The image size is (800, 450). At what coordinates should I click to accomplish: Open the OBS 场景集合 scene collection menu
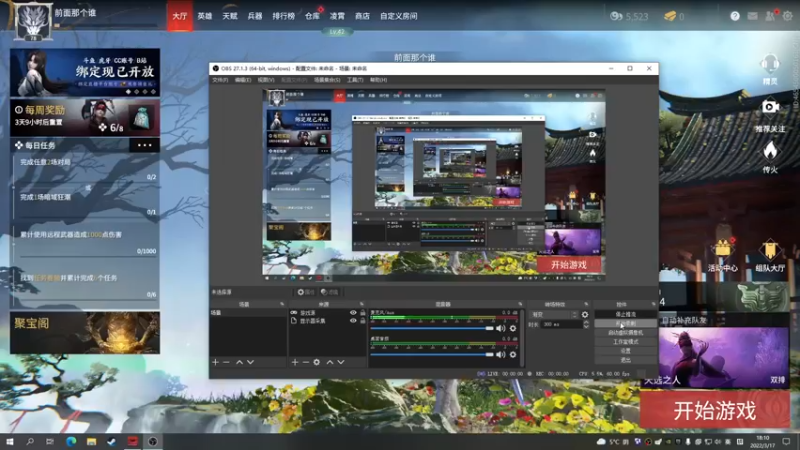click(x=327, y=80)
